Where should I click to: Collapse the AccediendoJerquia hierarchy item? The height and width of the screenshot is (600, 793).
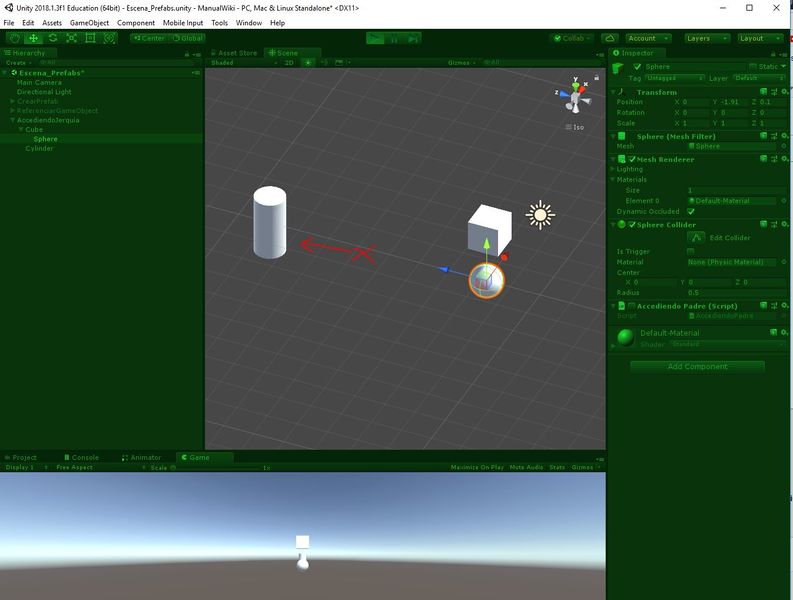[13, 120]
